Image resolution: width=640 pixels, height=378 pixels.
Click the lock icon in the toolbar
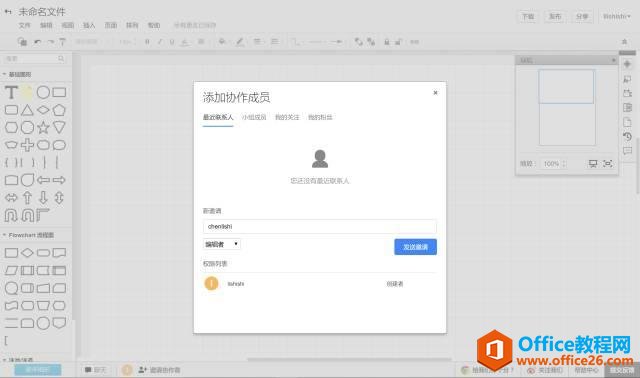point(387,42)
